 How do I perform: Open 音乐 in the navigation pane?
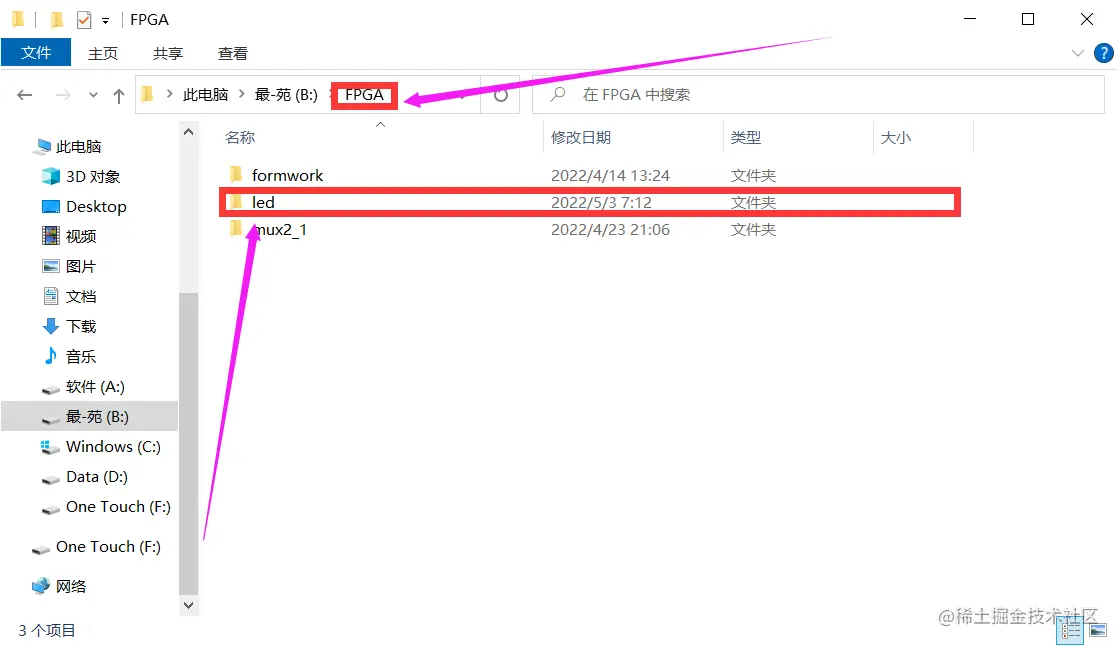pyautogui.click(x=81, y=357)
